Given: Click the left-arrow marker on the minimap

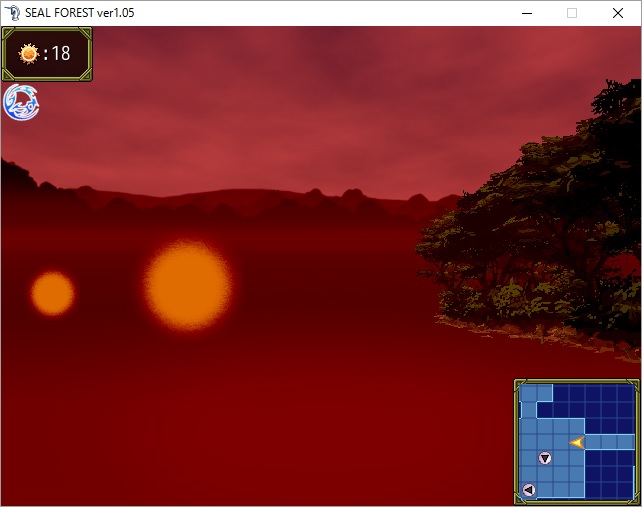Looking at the screenshot, I should [529, 489].
